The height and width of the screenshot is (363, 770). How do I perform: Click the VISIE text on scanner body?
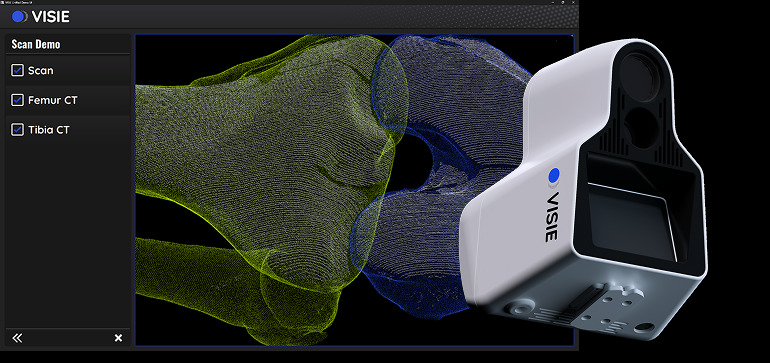coord(551,216)
